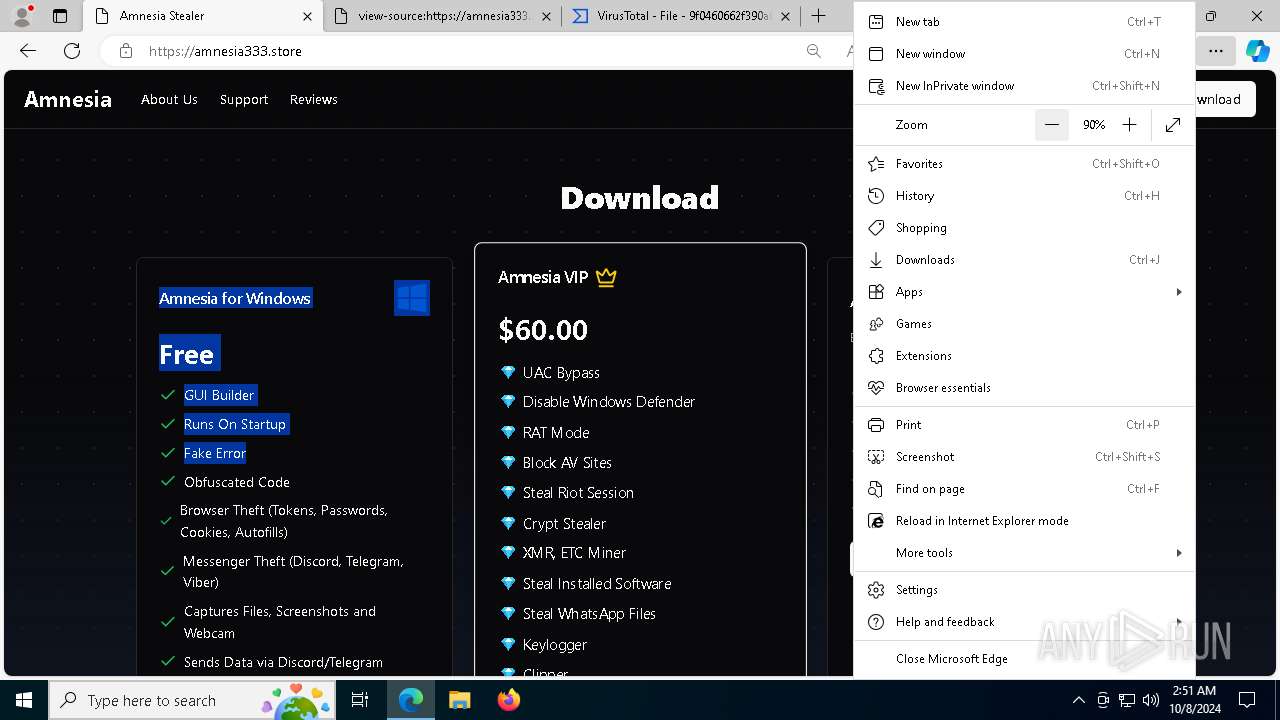
Task: Close the Amnesia Stealer tab
Action: tap(305, 16)
